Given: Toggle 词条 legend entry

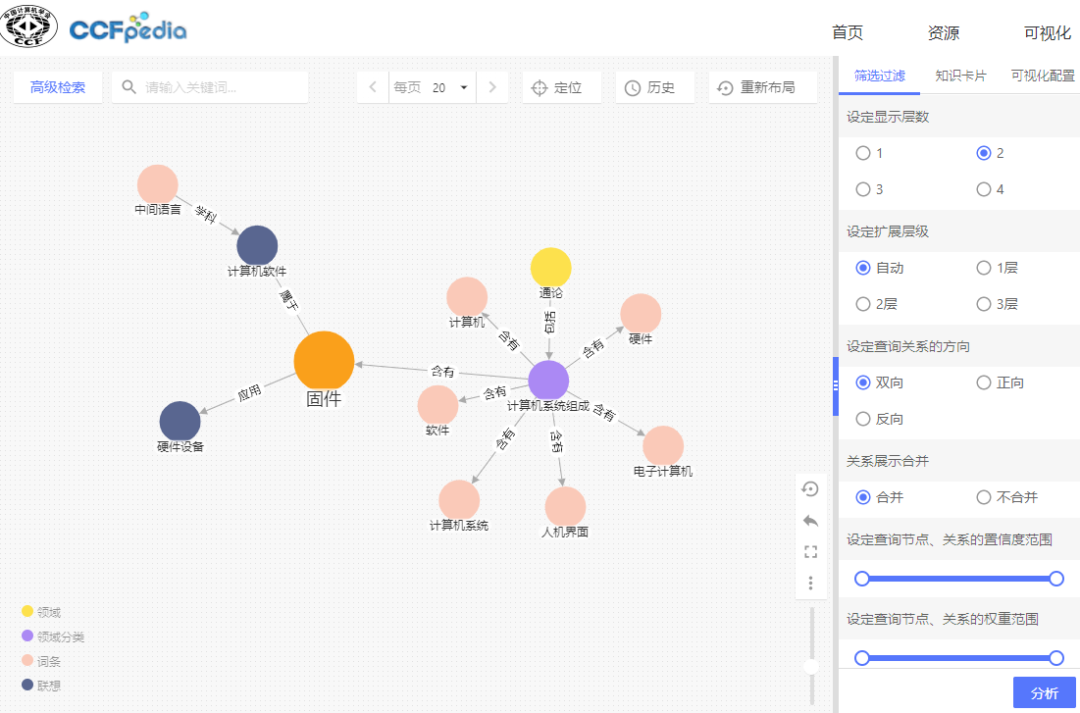Looking at the screenshot, I should 41,661.
